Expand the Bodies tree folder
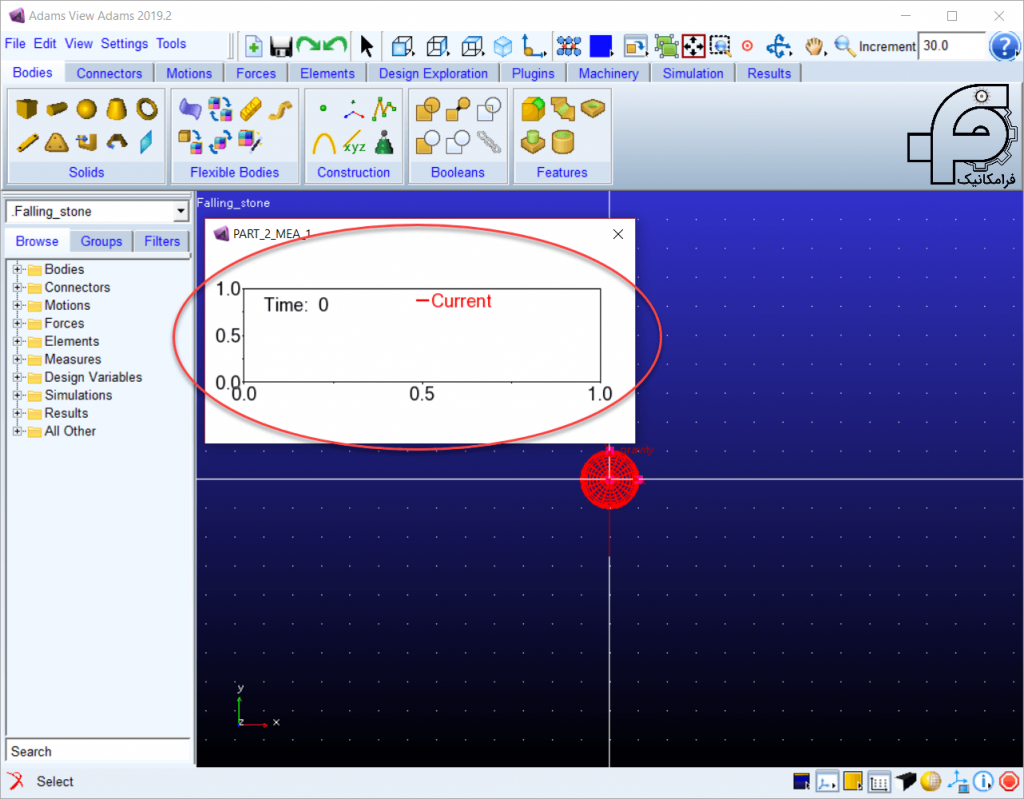1024x799 pixels. click(x=18, y=269)
